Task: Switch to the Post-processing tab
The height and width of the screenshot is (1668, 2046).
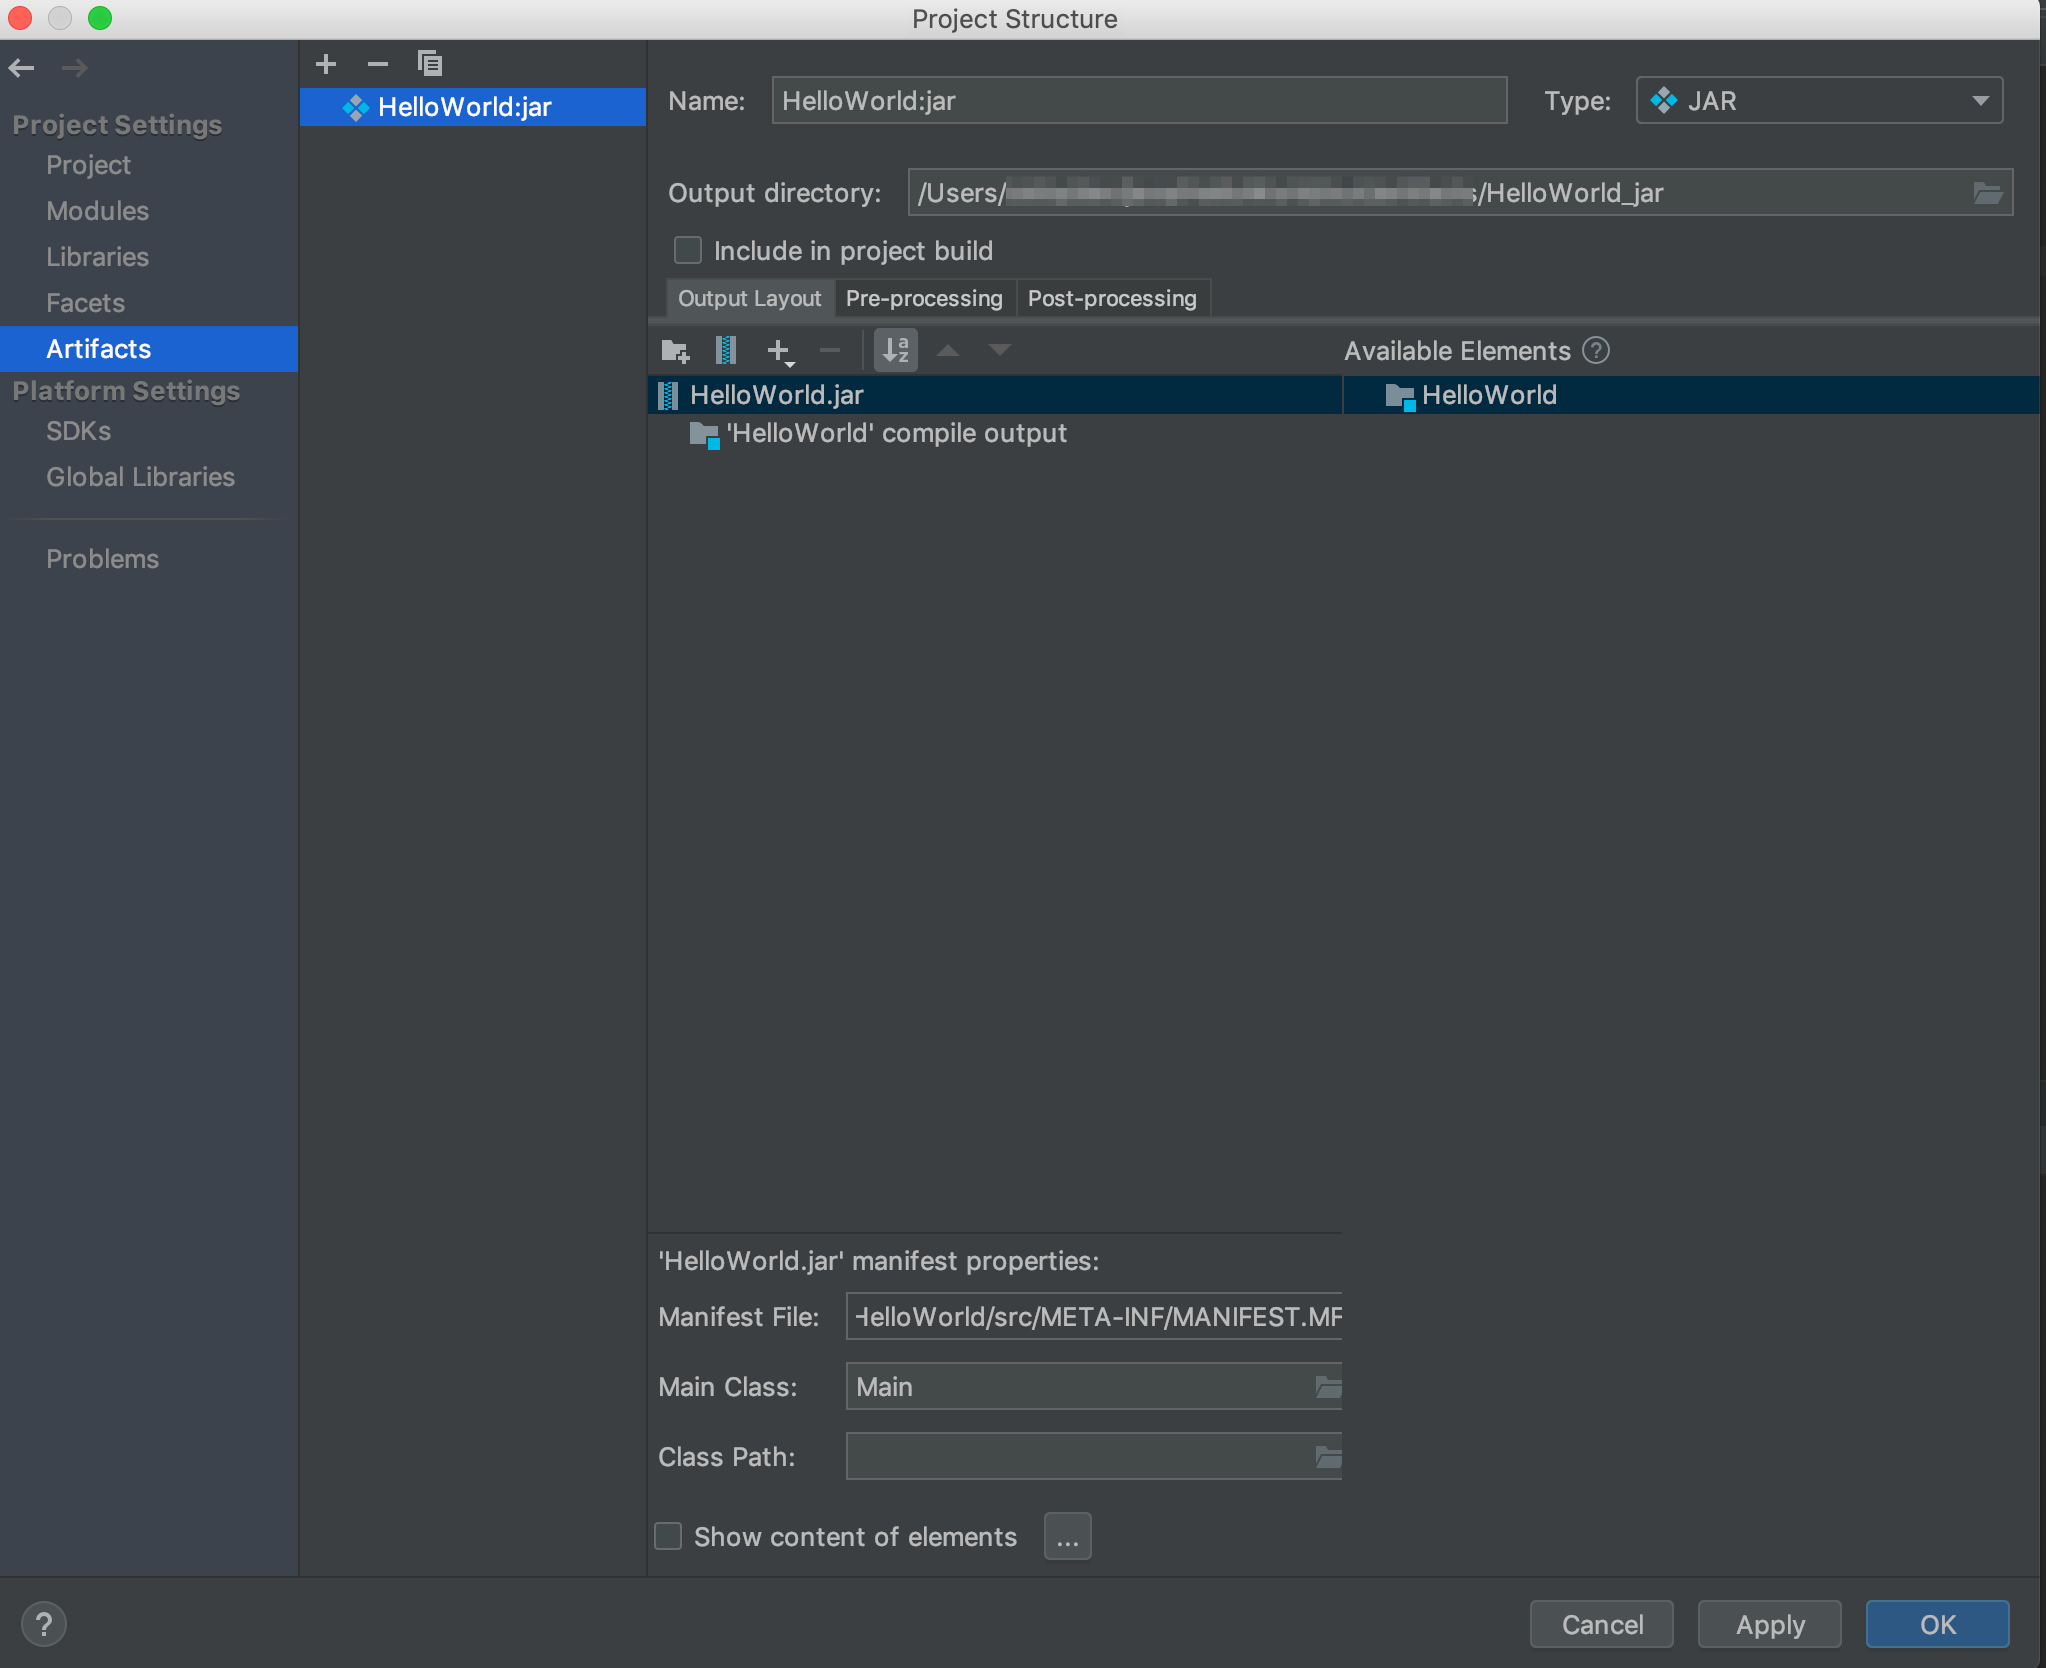Action: (1112, 298)
